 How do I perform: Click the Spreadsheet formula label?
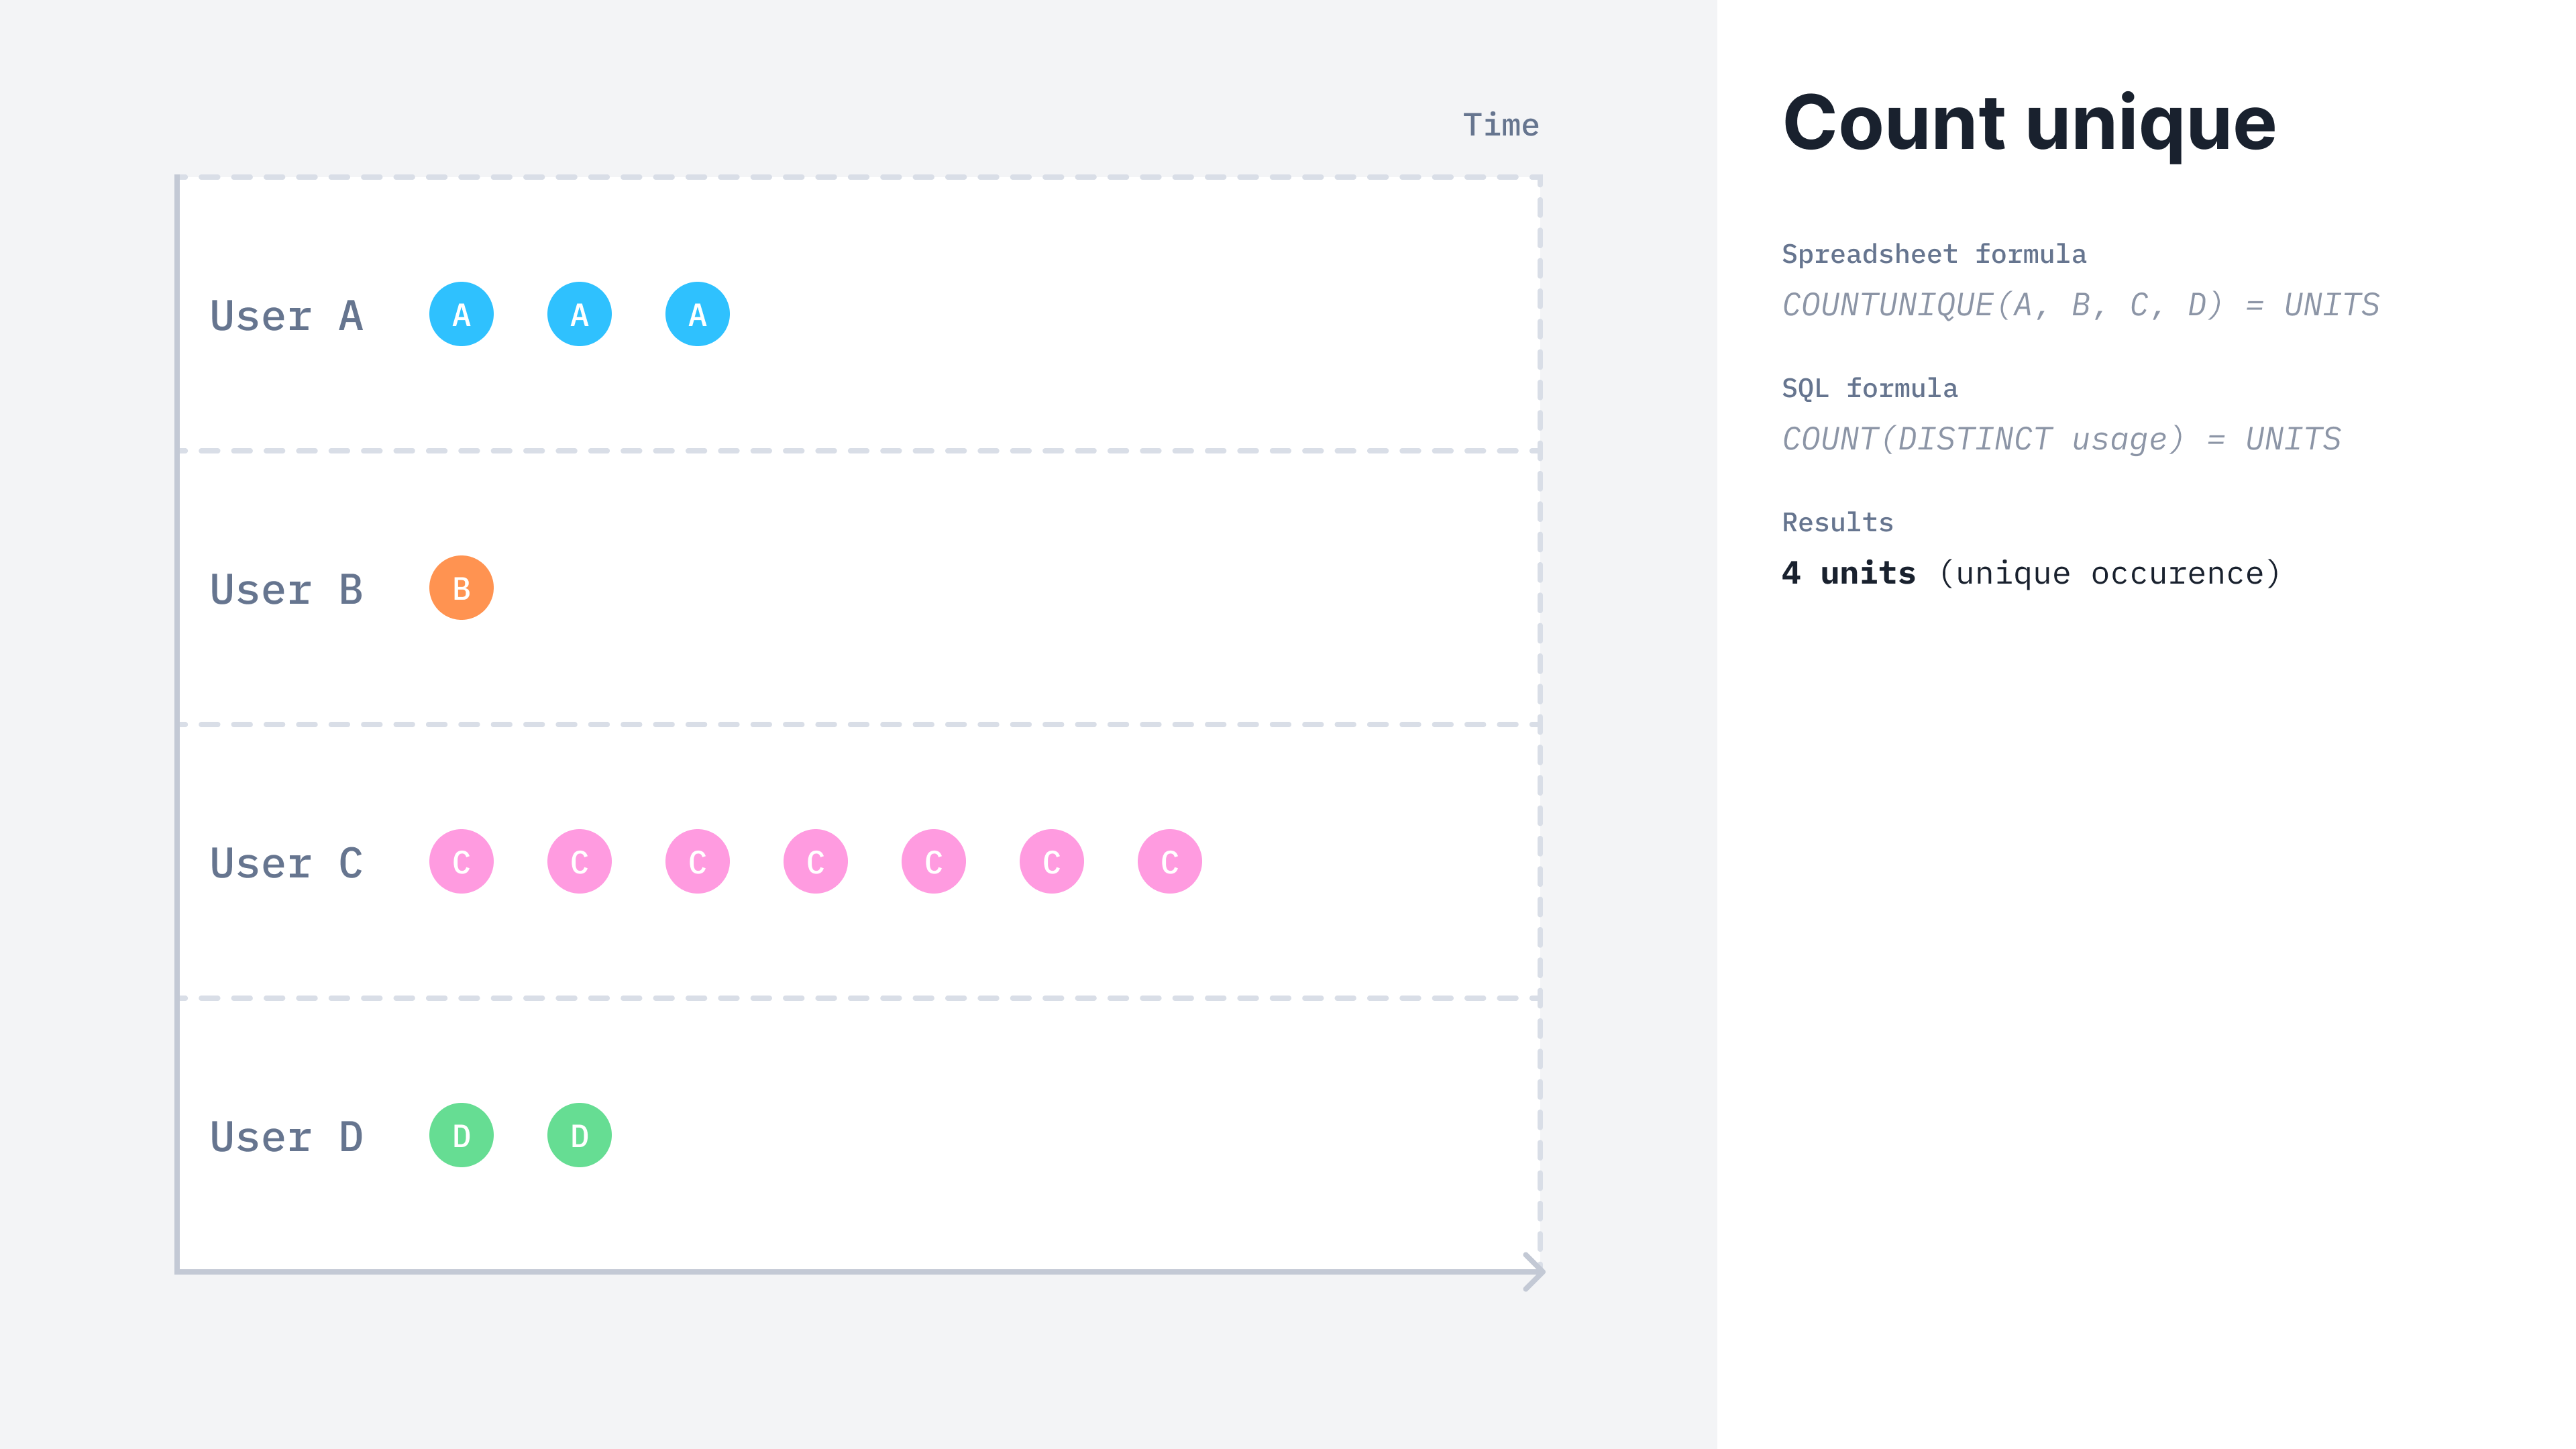pyautogui.click(x=1934, y=254)
